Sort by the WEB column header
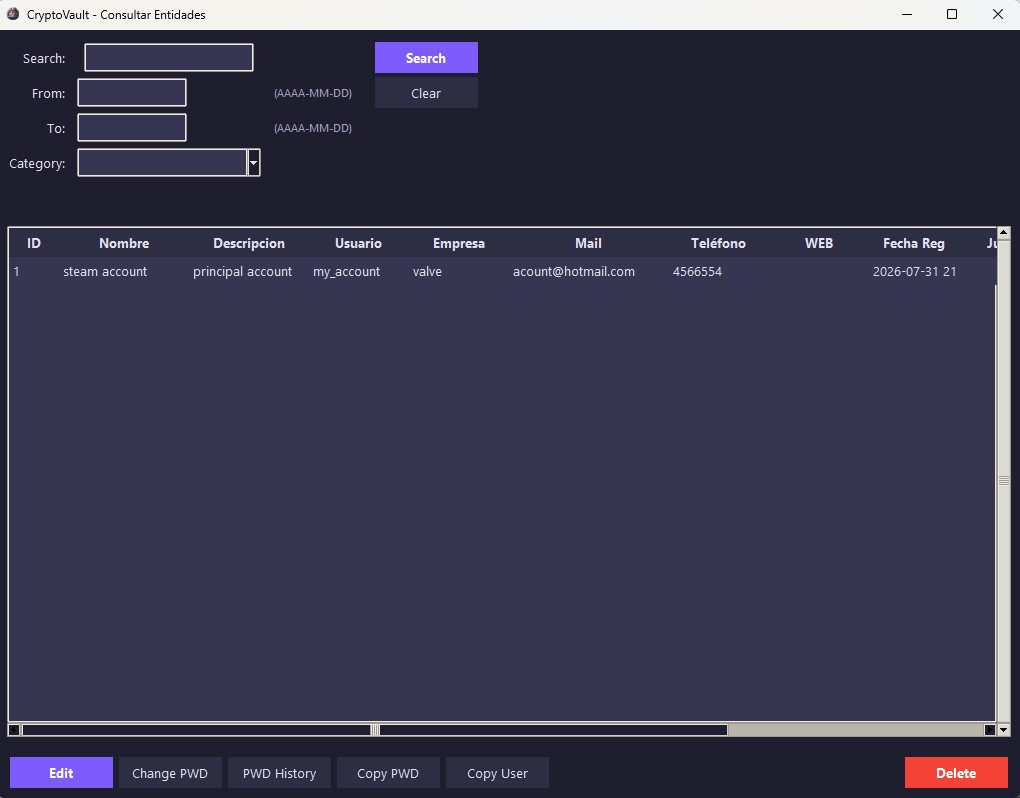Viewport: 1020px width, 798px height. pyautogui.click(x=818, y=243)
